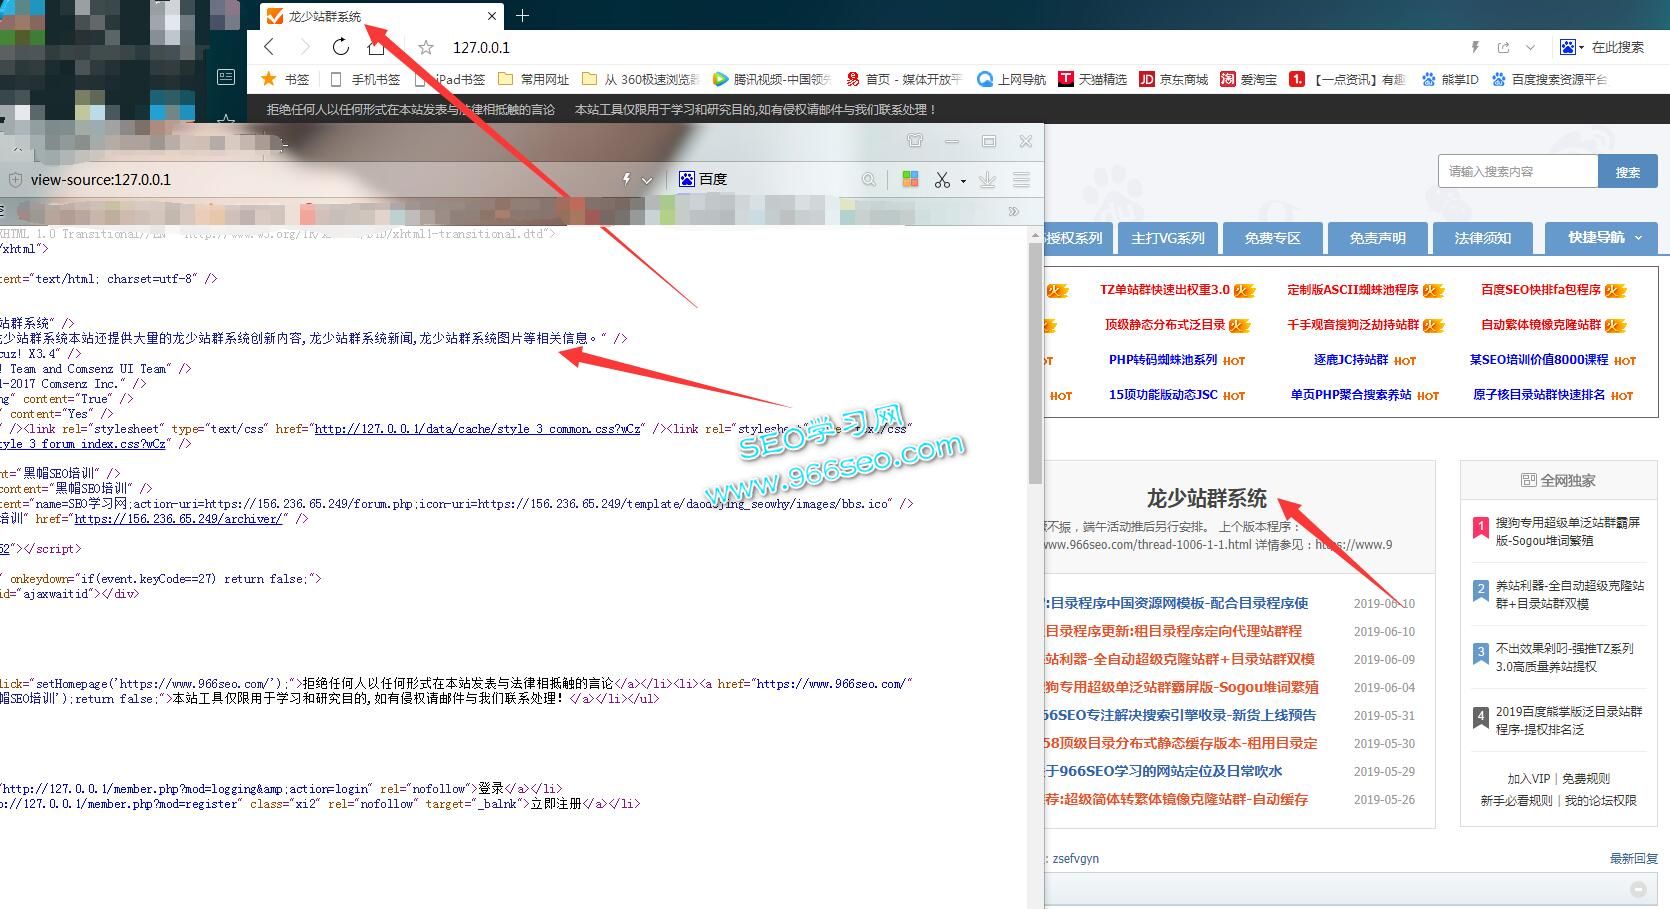Screen dimensions: 1670x909
Task: Bookmark the page with the address-bar star
Action: (426, 47)
